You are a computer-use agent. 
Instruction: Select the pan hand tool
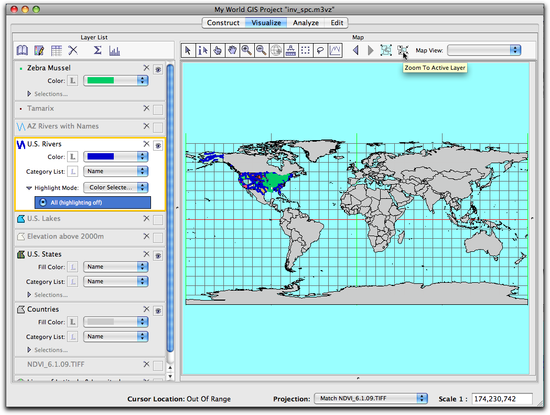click(x=232, y=51)
